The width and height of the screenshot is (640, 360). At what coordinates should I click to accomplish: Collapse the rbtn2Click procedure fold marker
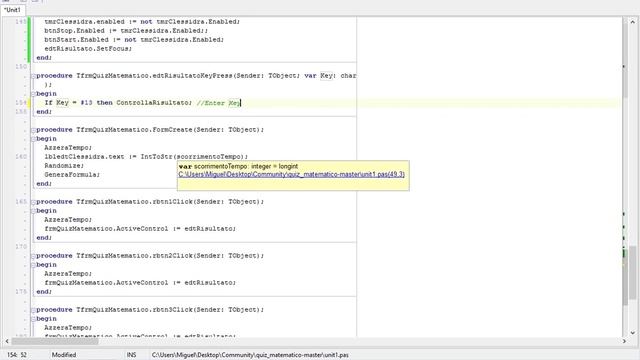pyautogui.click(x=33, y=256)
